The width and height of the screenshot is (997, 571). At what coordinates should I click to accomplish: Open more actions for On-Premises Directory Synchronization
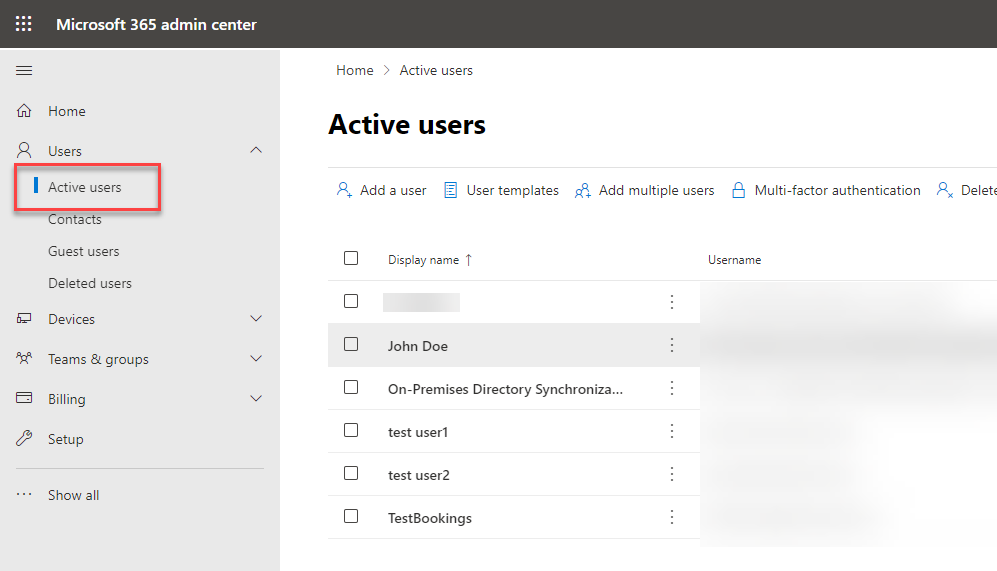[671, 389]
